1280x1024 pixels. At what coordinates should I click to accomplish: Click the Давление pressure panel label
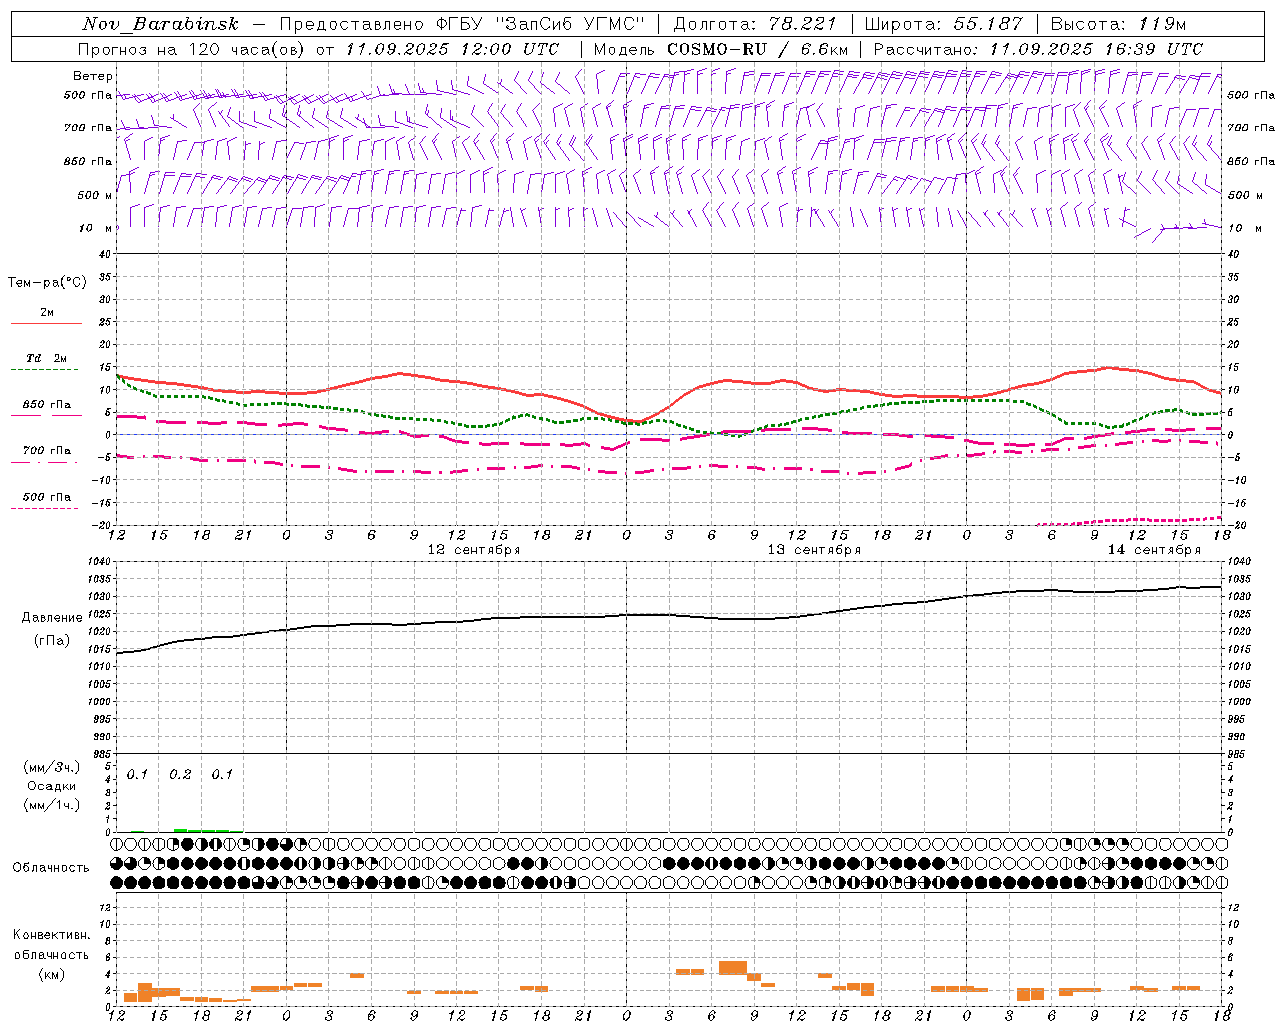52,618
